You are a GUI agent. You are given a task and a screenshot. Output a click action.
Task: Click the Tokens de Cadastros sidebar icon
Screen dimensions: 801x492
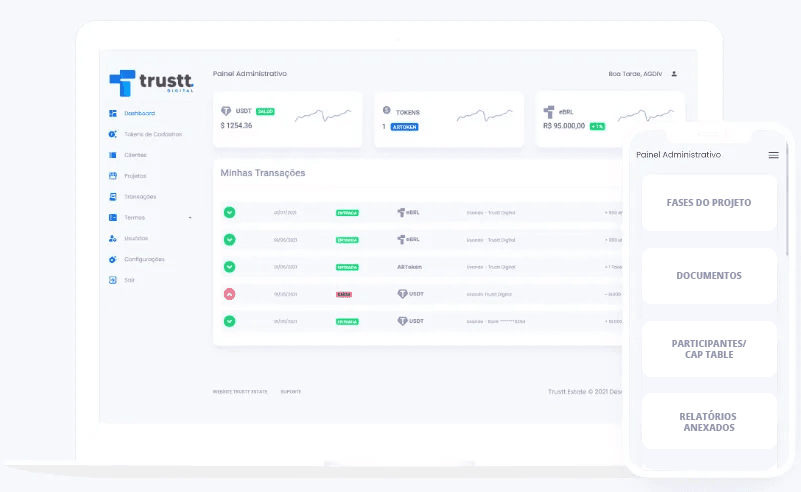click(x=113, y=134)
